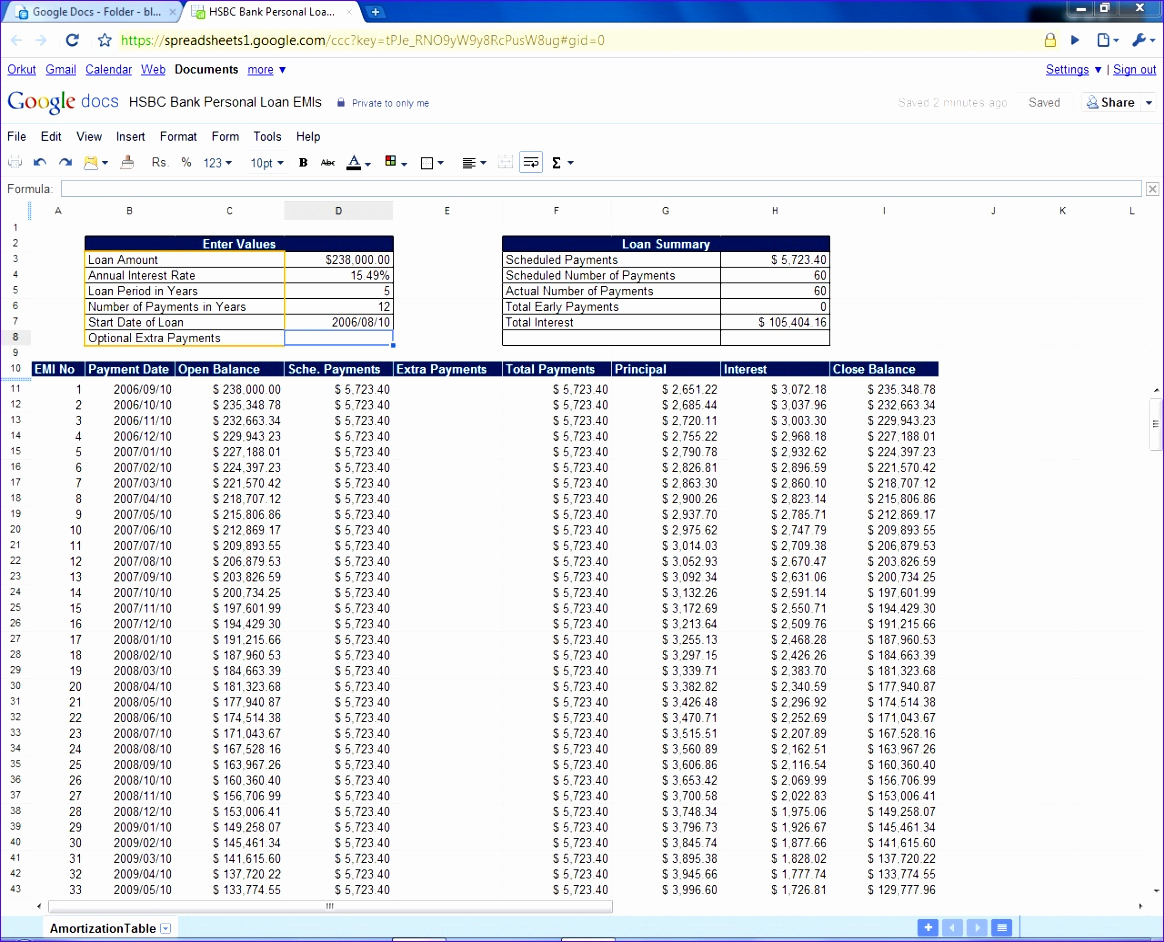Click the Sign out link
The height and width of the screenshot is (942, 1164).
click(x=1134, y=69)
